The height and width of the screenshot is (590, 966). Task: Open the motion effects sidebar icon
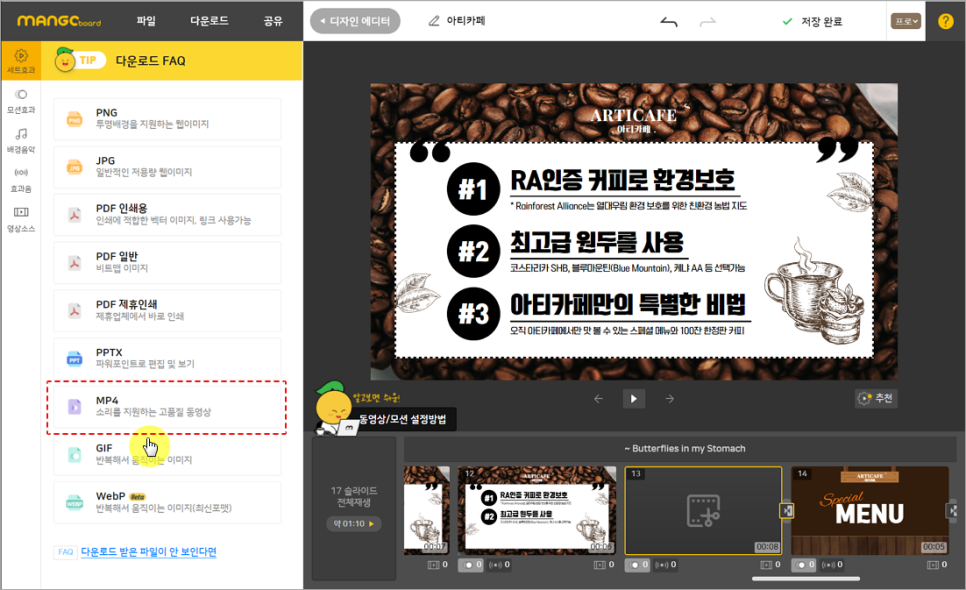point(21,94)
